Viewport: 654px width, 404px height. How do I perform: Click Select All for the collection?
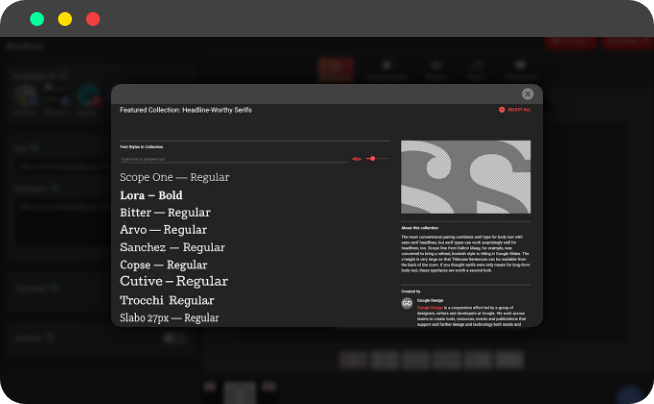tap(515, 109)
